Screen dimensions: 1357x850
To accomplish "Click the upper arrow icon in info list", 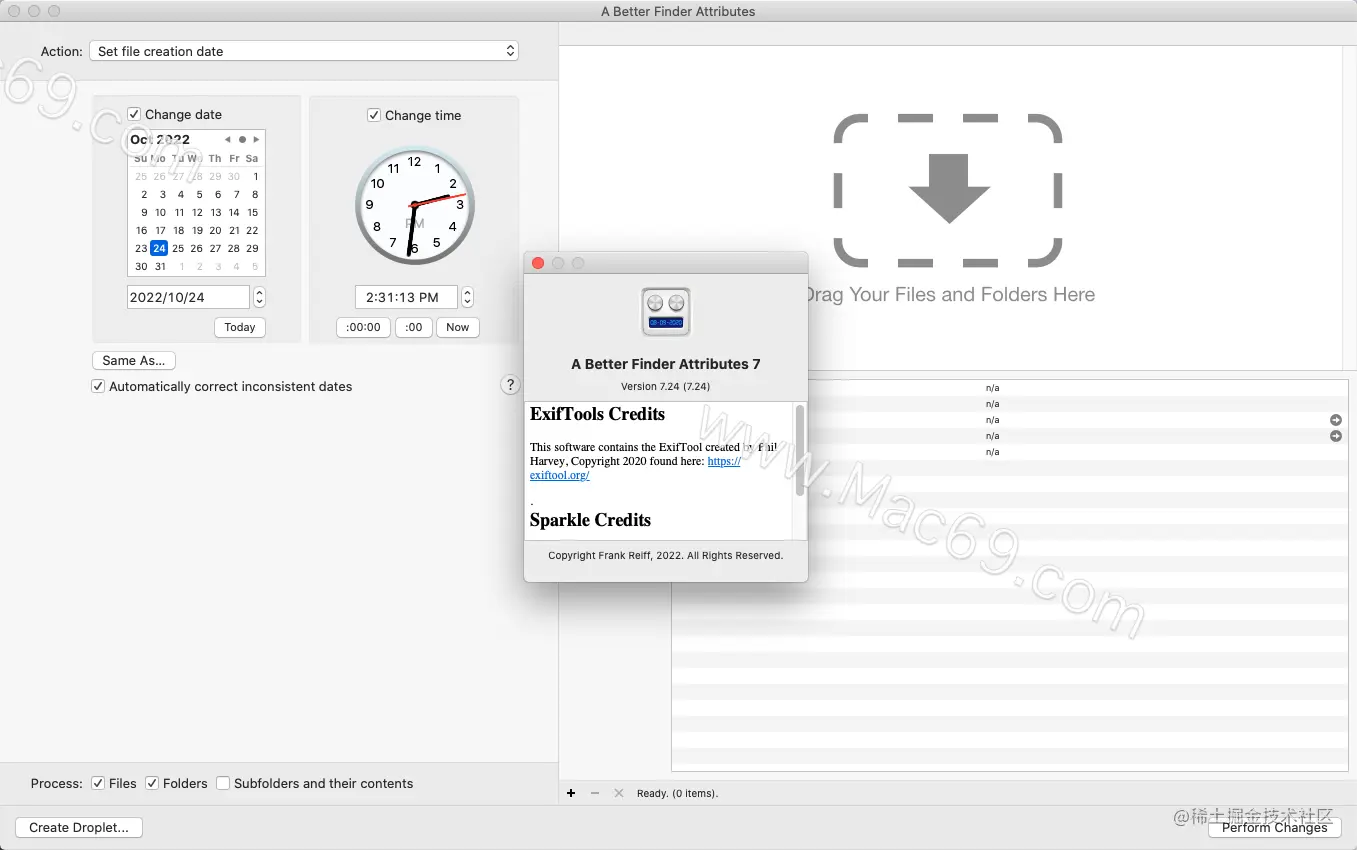I will (1336, 420).
